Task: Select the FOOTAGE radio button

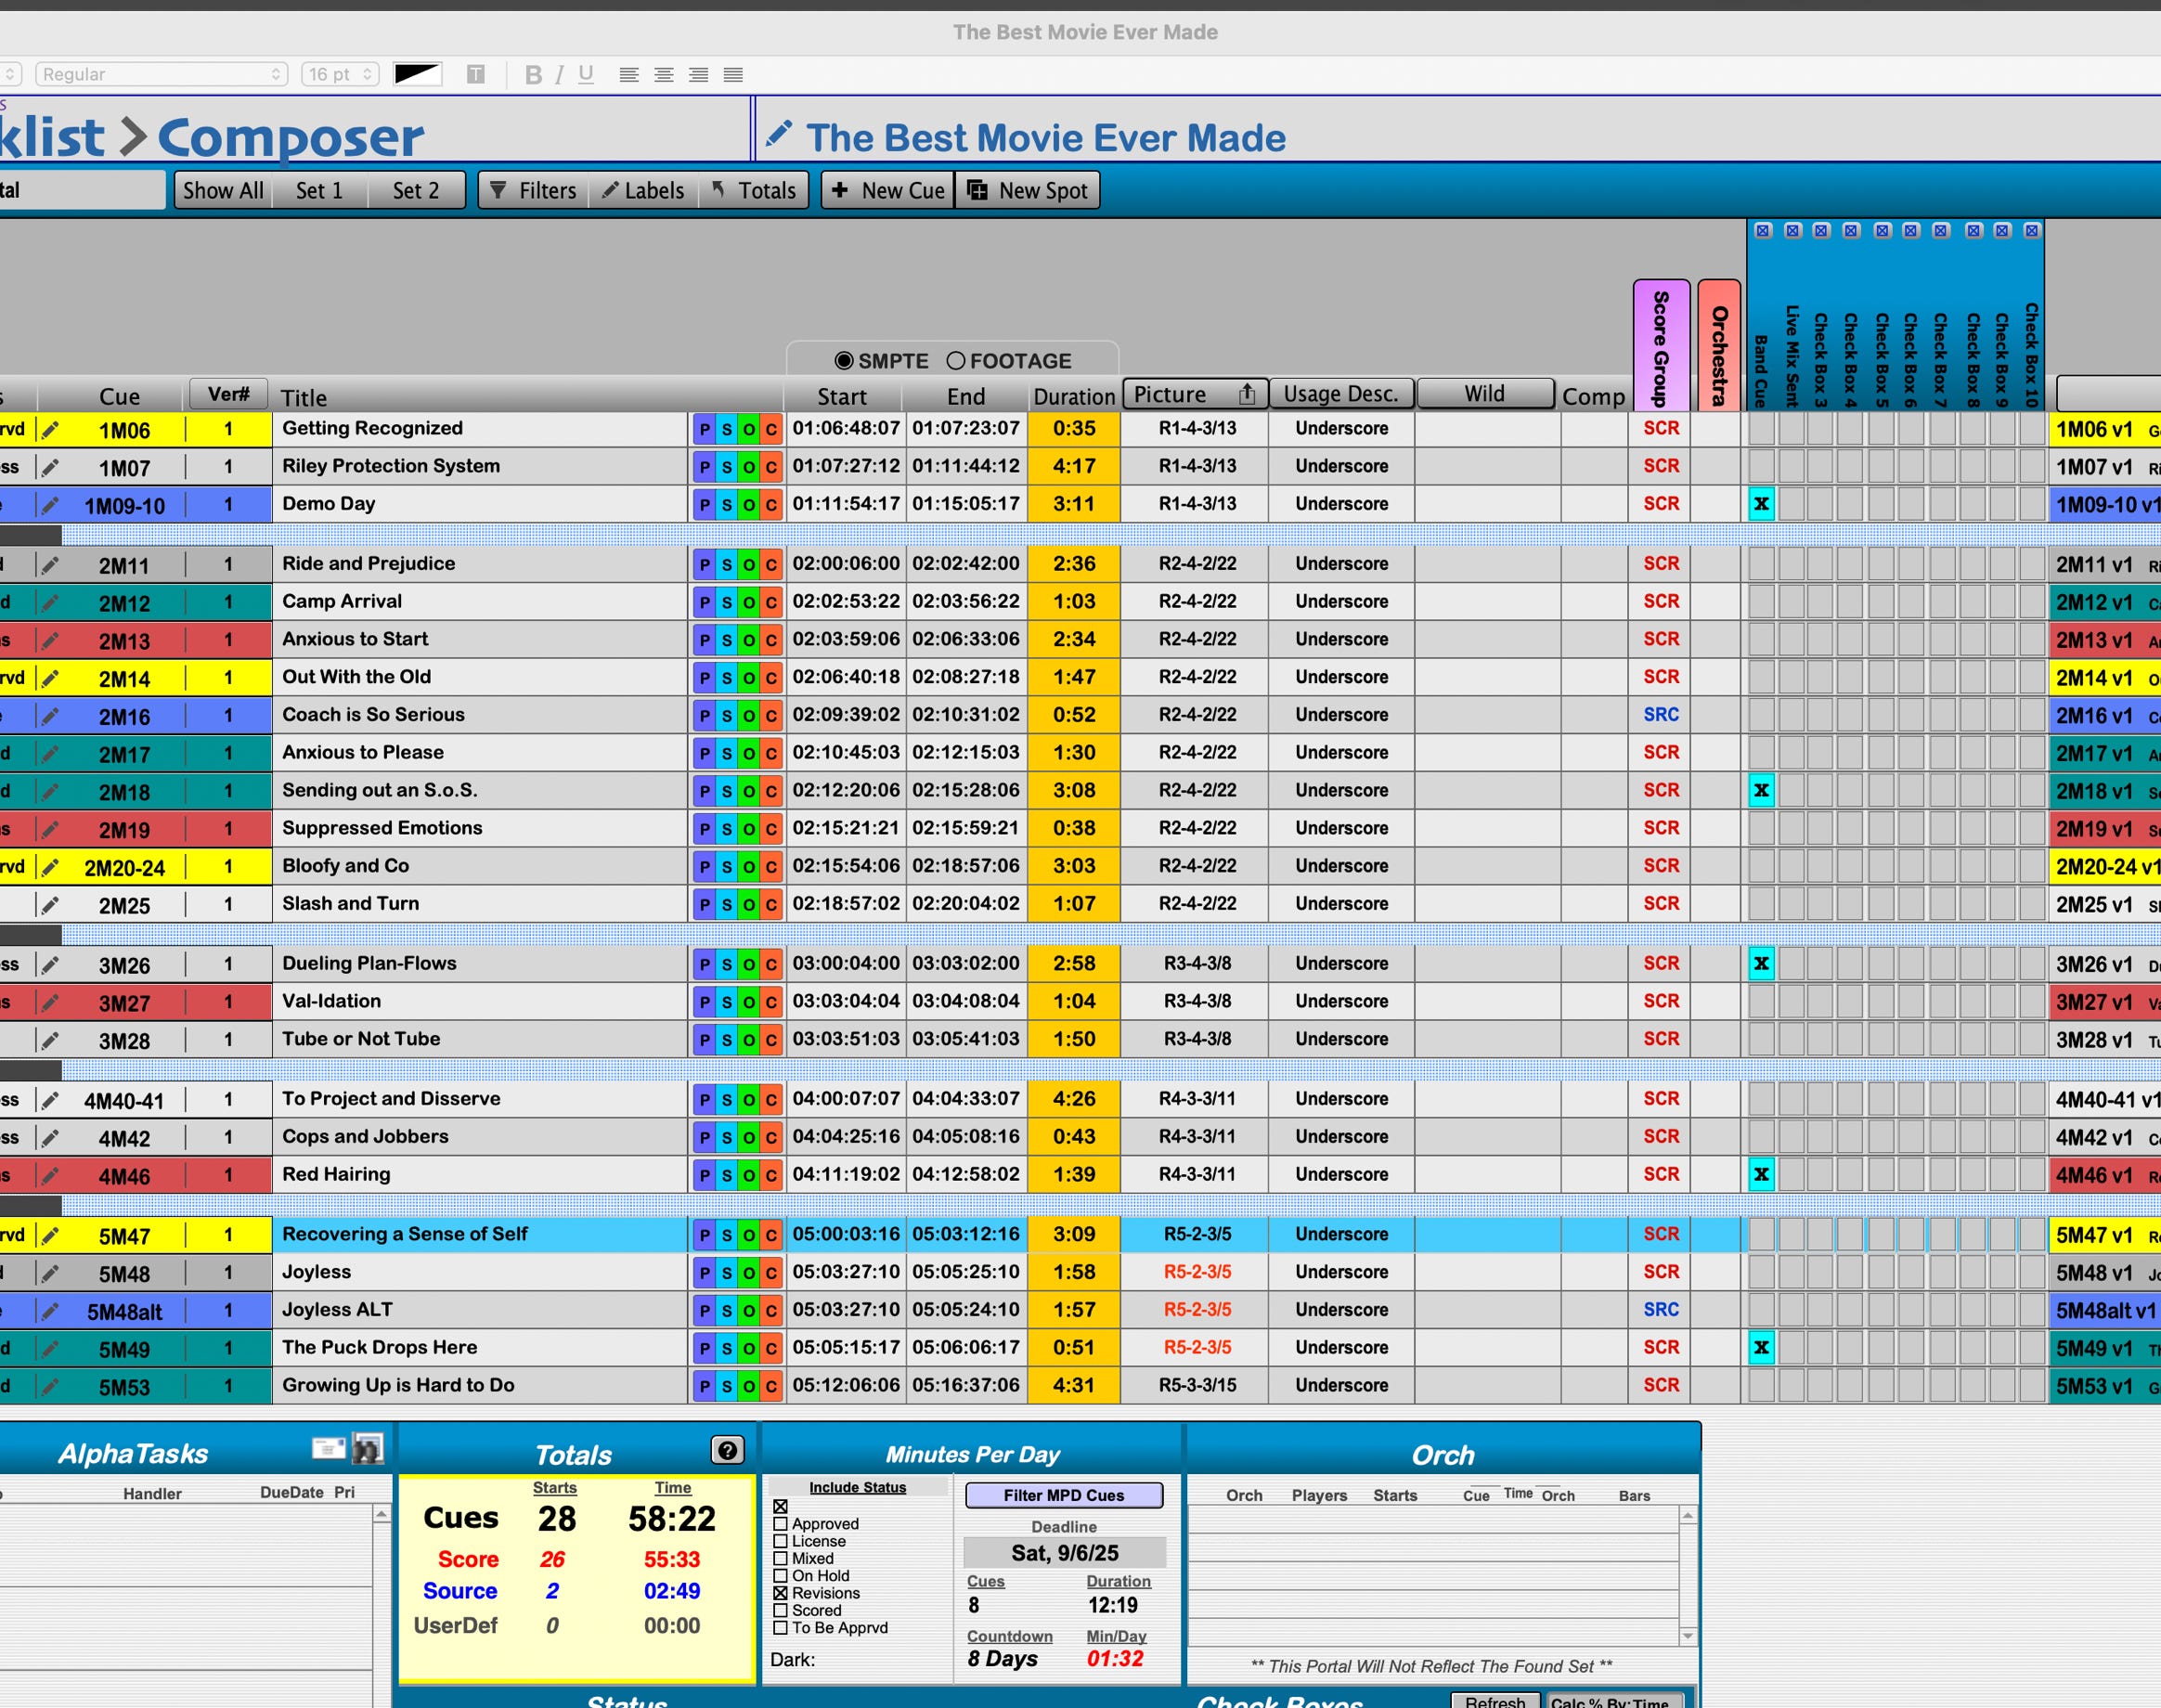Action: tap(956, 361)
